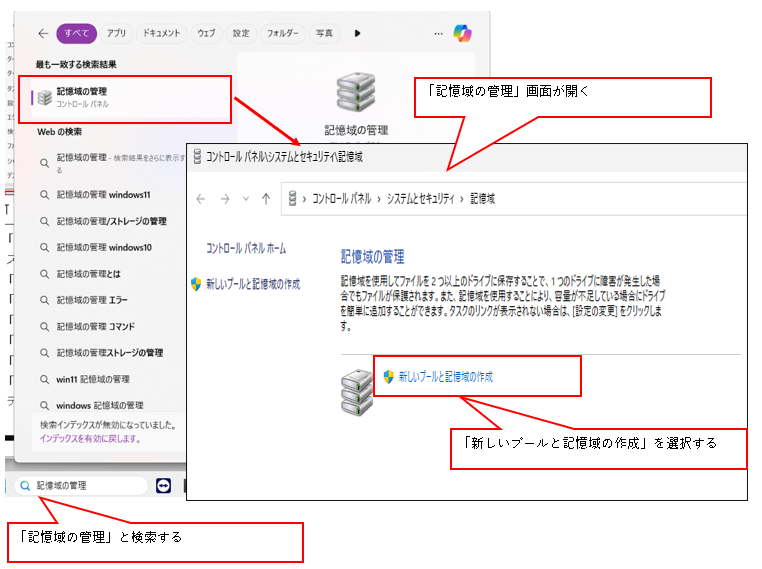Expand chevron after コントロール パネル in address bar

click(376, 199)
